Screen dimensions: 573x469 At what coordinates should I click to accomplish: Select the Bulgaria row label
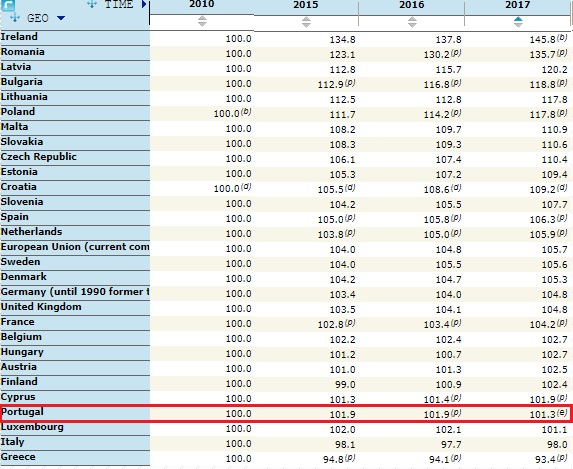22,82
